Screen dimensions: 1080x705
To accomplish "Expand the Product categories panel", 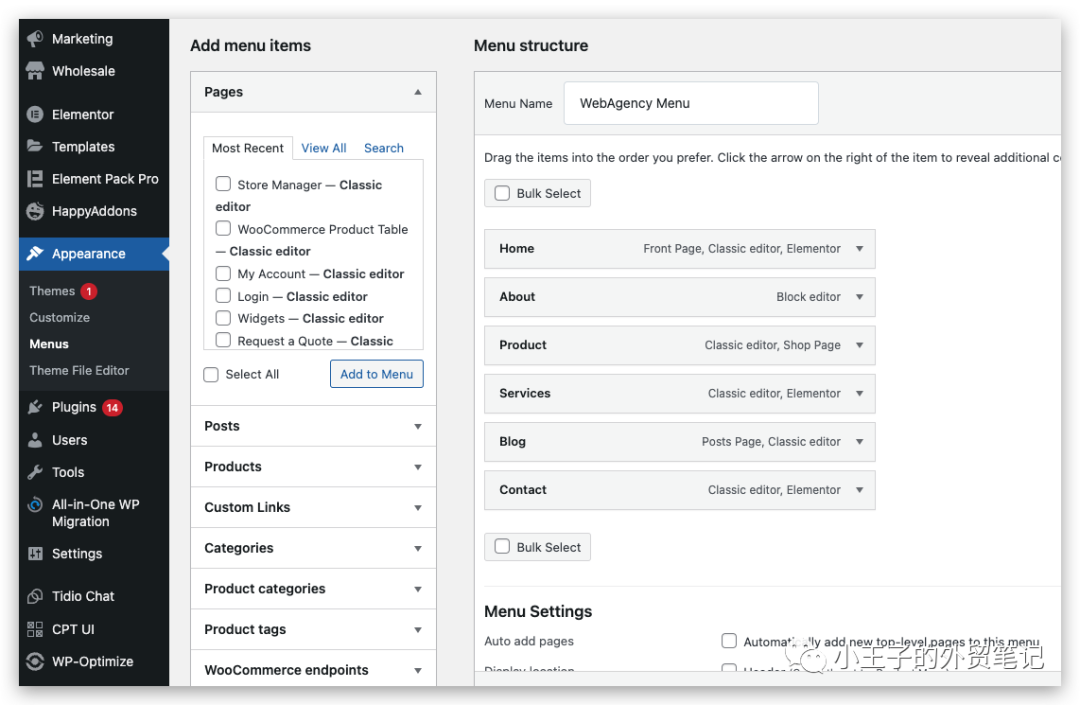I will click(417, 589).
